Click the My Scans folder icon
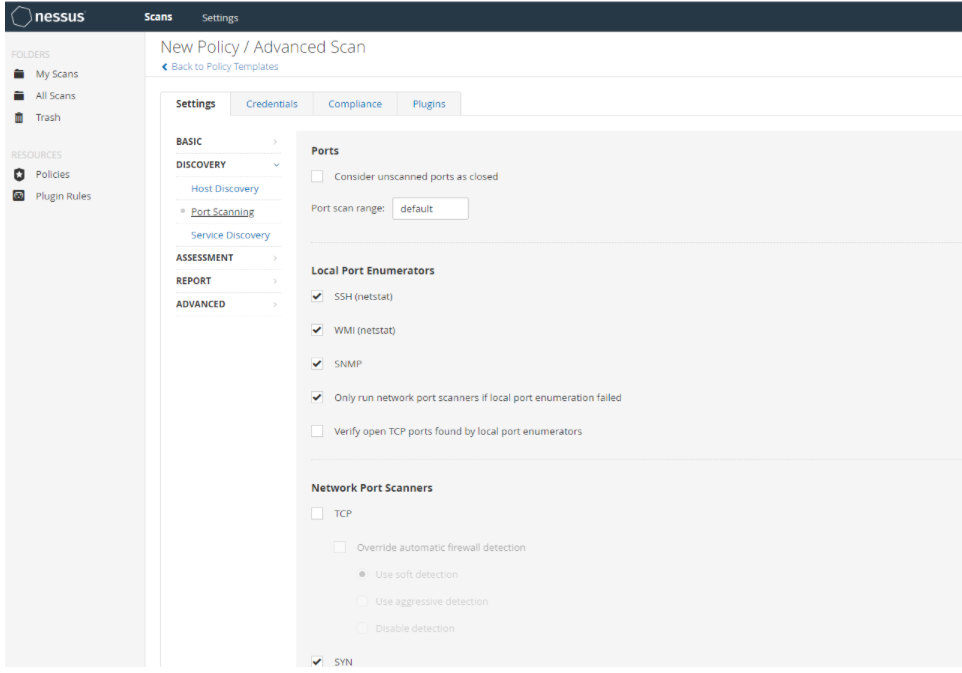The height and width of the screenshot is (673, 962). coord(19,74)
